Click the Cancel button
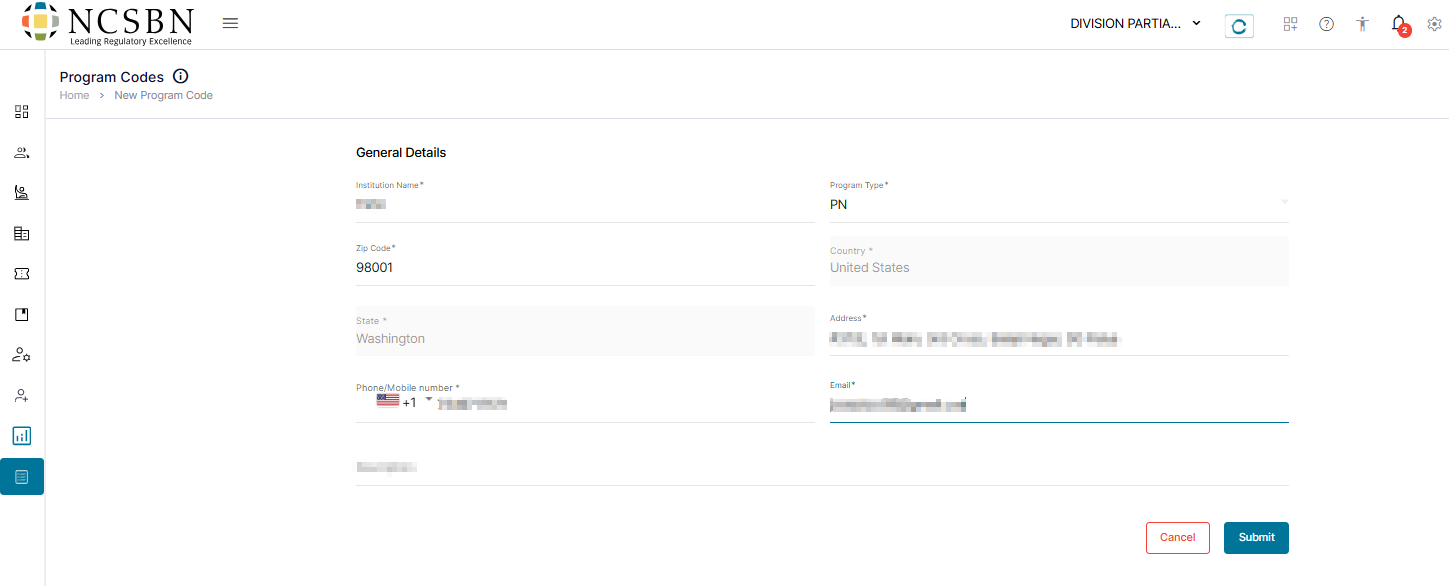 click(1177, 538)
